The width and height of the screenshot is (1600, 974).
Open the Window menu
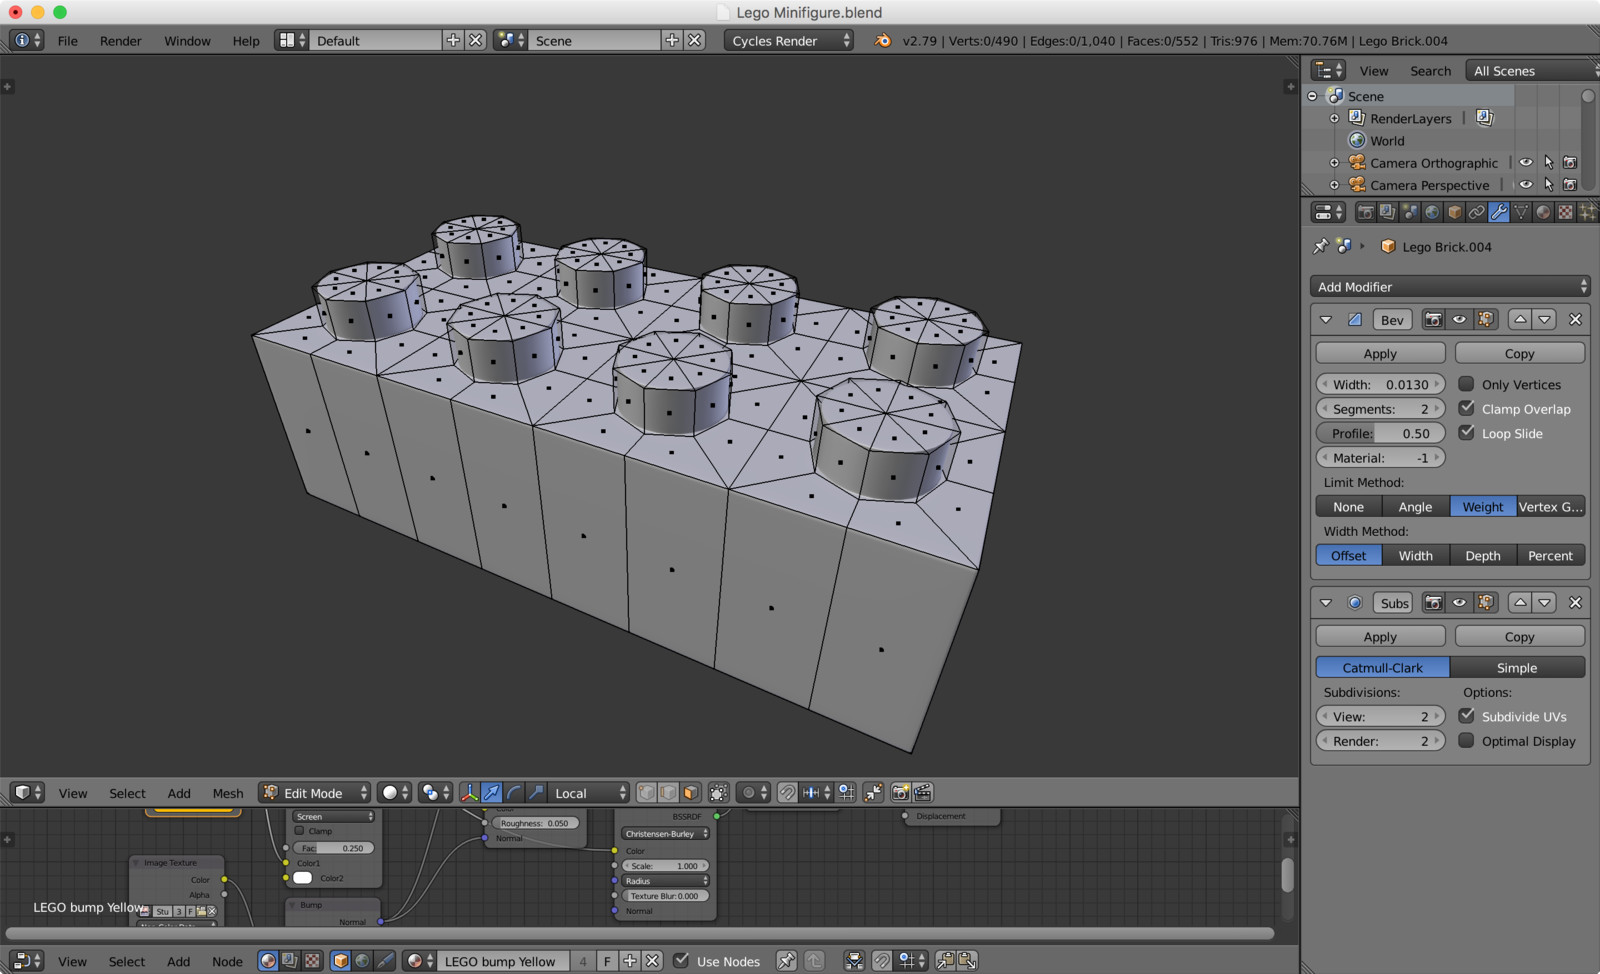[x=187, y=41]
